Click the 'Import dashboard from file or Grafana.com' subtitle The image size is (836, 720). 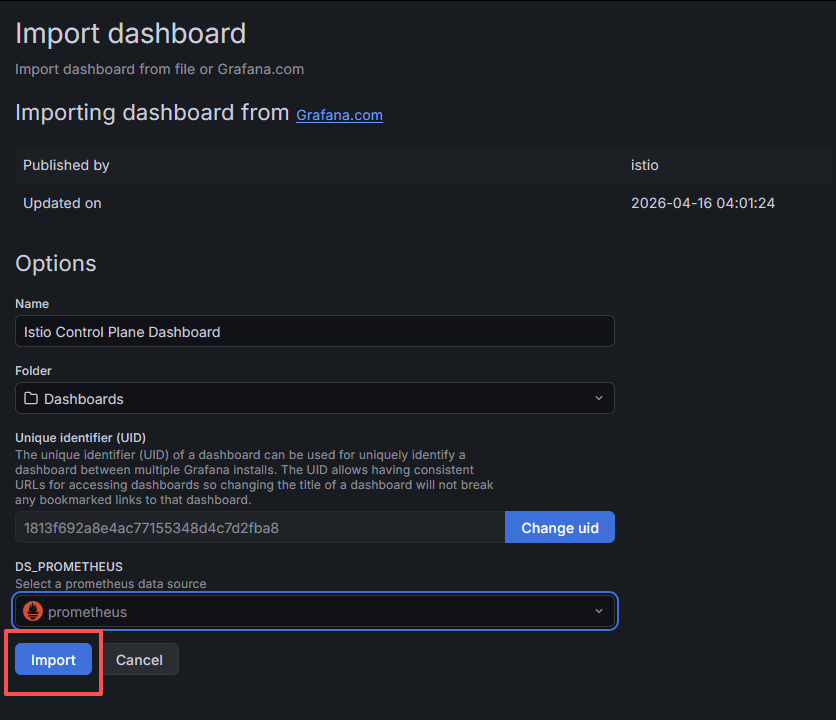click(159, 69)
